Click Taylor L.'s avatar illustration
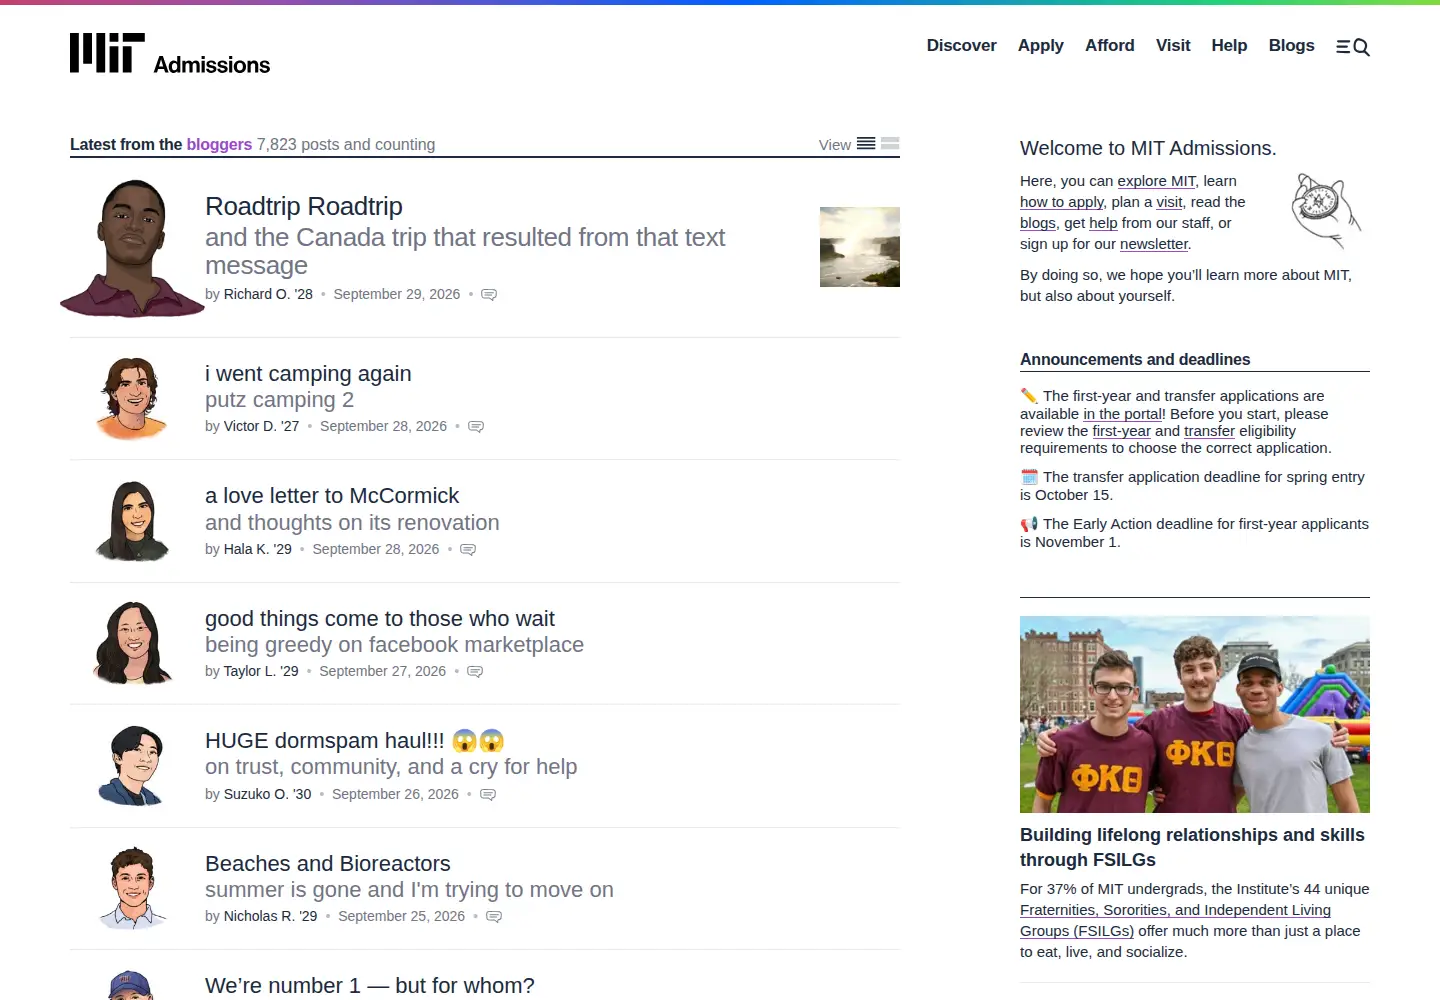 (x=132, y=643)
